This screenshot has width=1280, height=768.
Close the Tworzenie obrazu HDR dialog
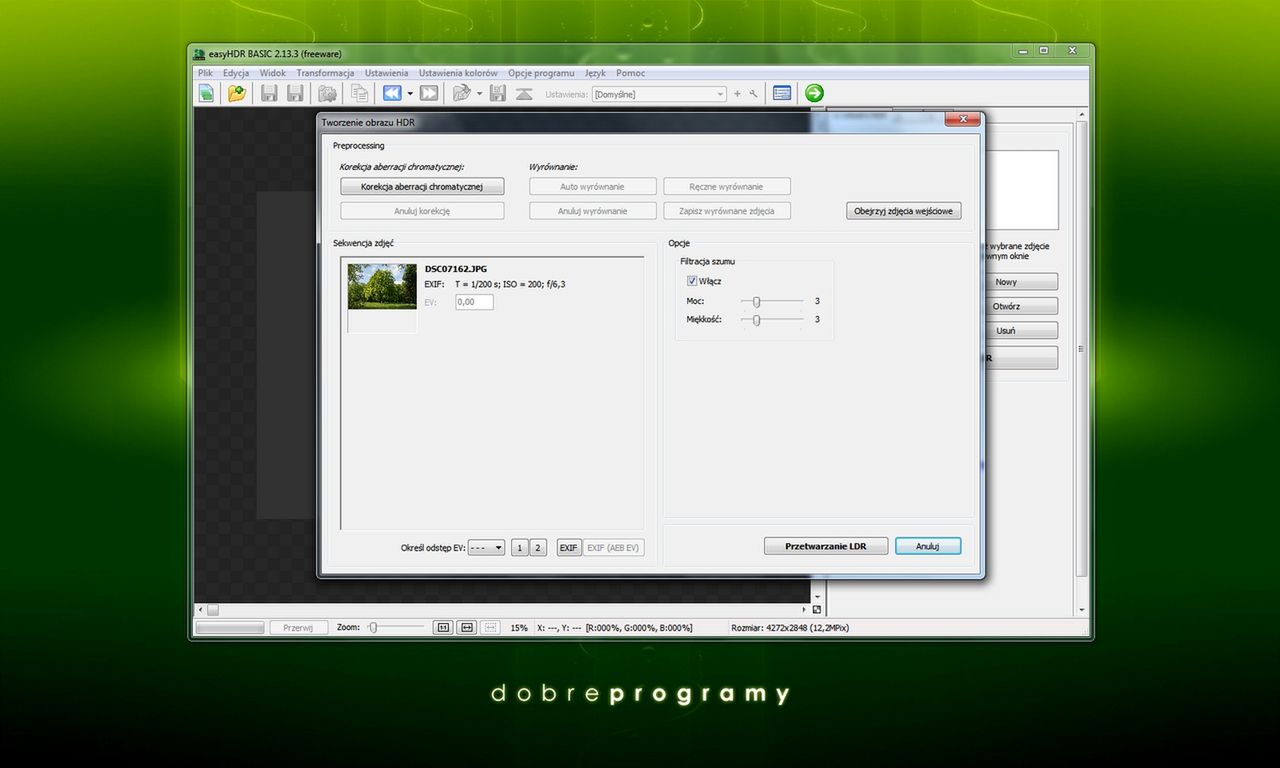[x=962, y=120]
